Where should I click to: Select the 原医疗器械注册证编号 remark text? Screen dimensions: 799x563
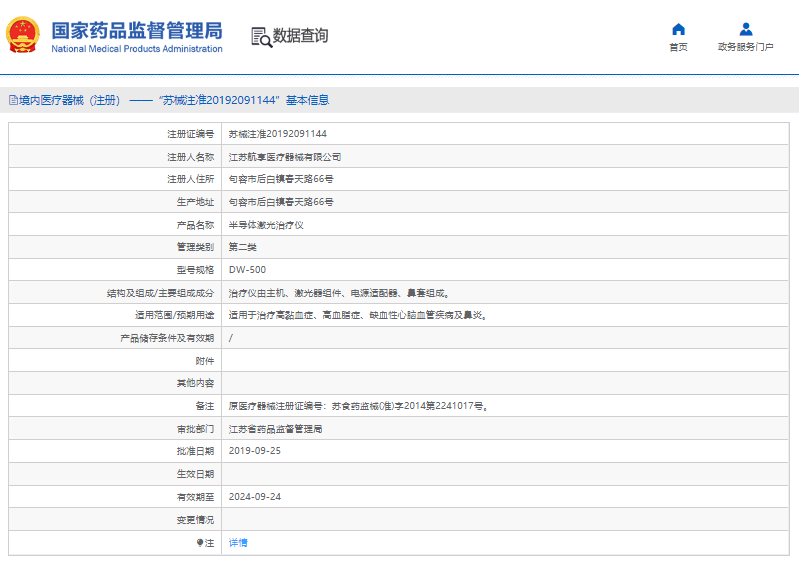[358, 406]
